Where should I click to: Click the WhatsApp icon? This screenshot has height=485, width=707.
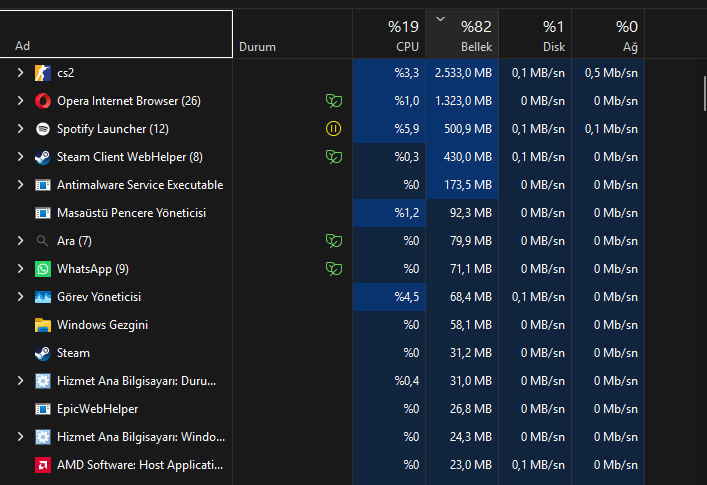coord(43,269)
